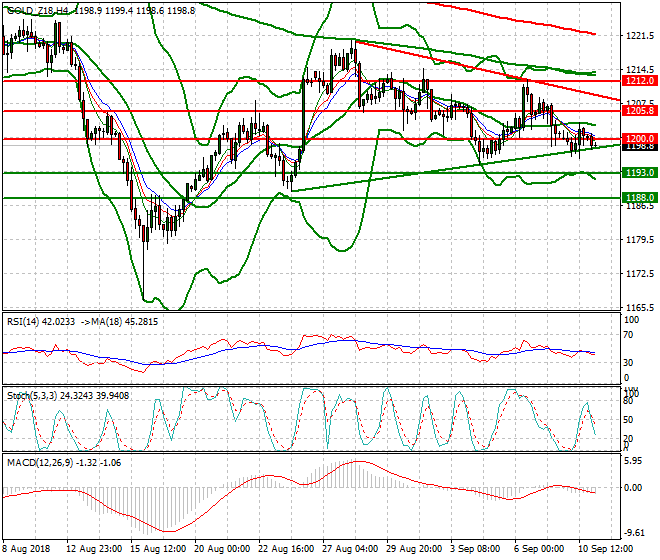Click the 1221.5 price axis value
The image size is (660, 560).
coord(640,36)
